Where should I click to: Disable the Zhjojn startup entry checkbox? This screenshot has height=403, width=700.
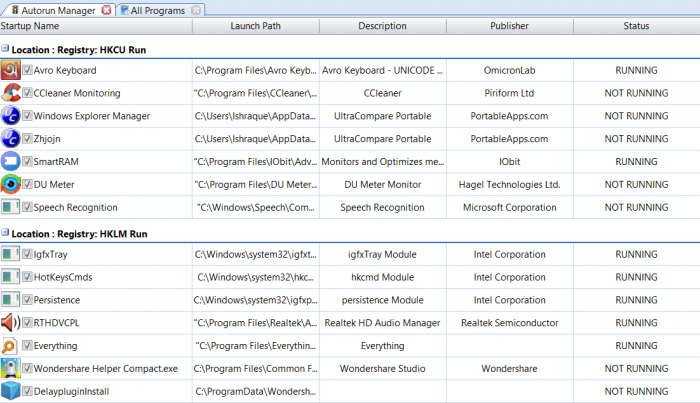pyautogui.click(x=27, y=139)
